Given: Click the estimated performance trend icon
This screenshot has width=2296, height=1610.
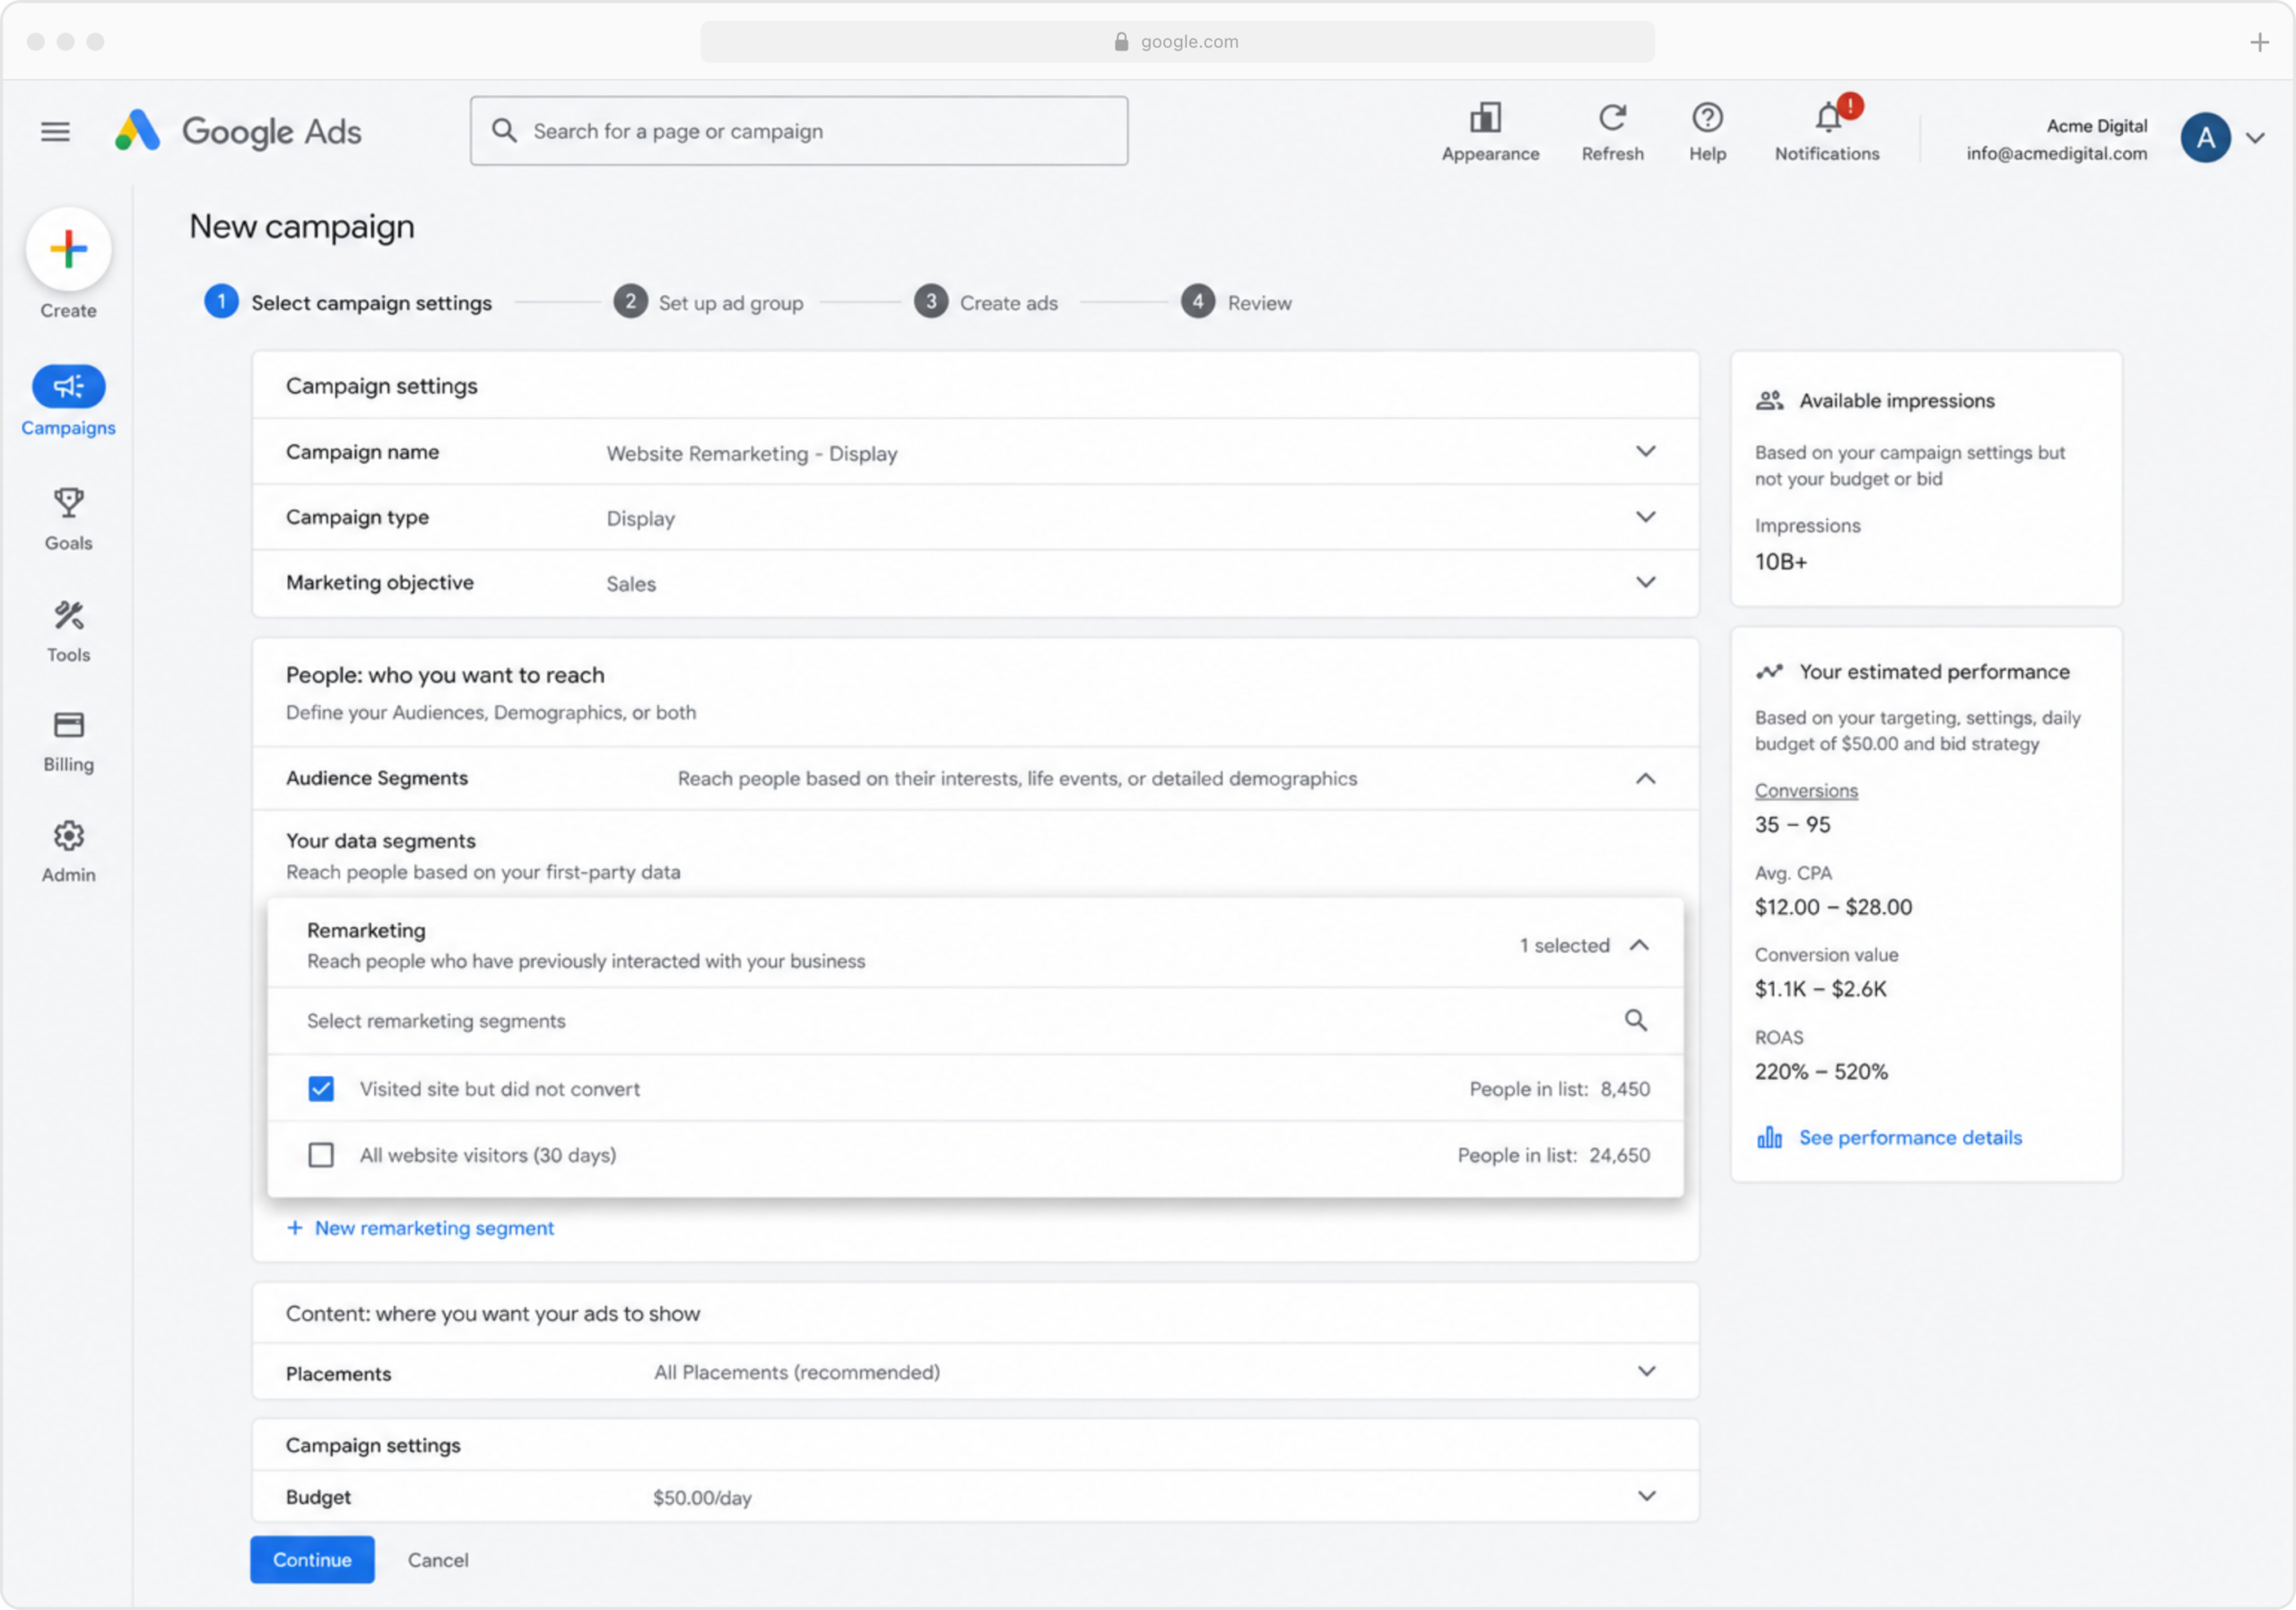Looking at the screenshot, I should coord(1769,672).
